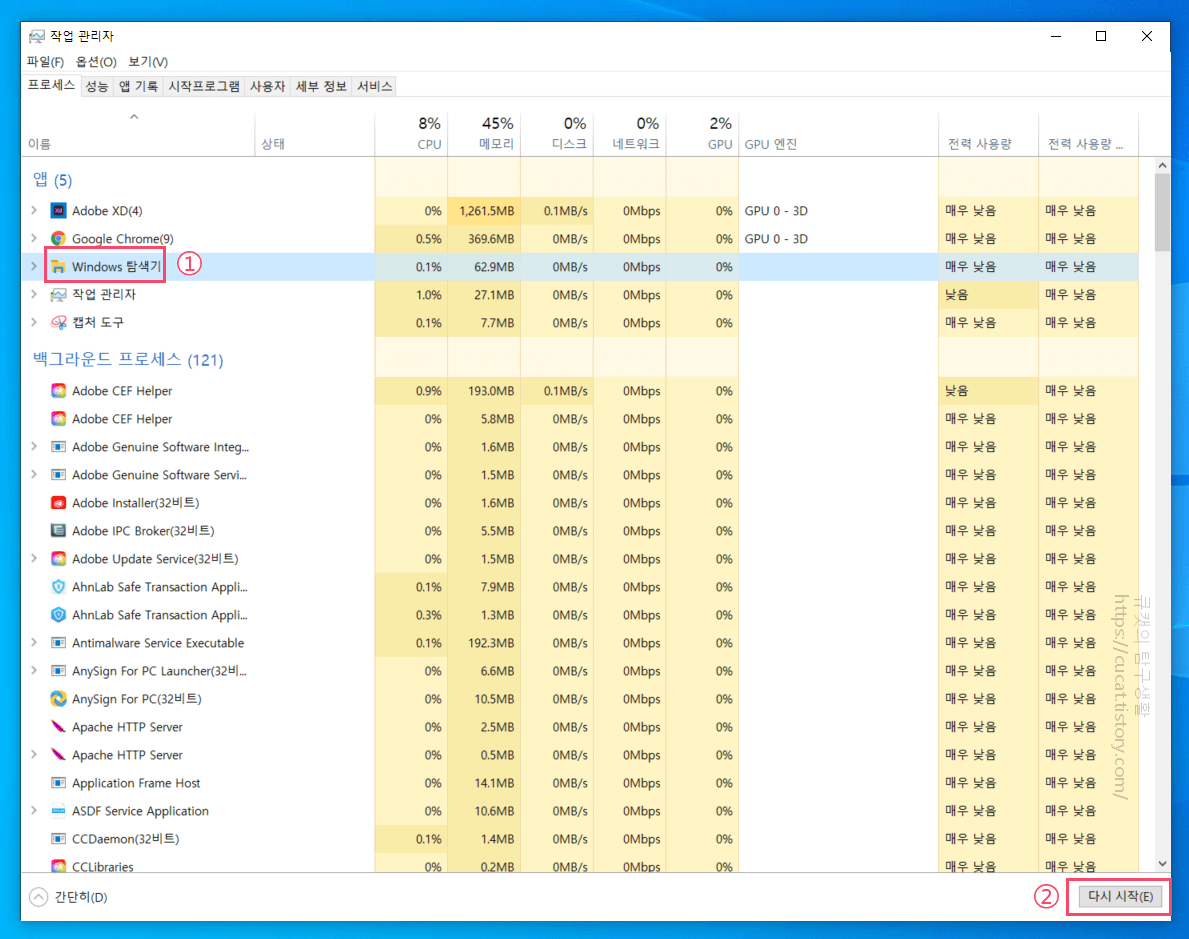This screenshot has height=939, width=1189.
Task: Click the Antimalware Service Executable icon
Action: tap(58, 643)
